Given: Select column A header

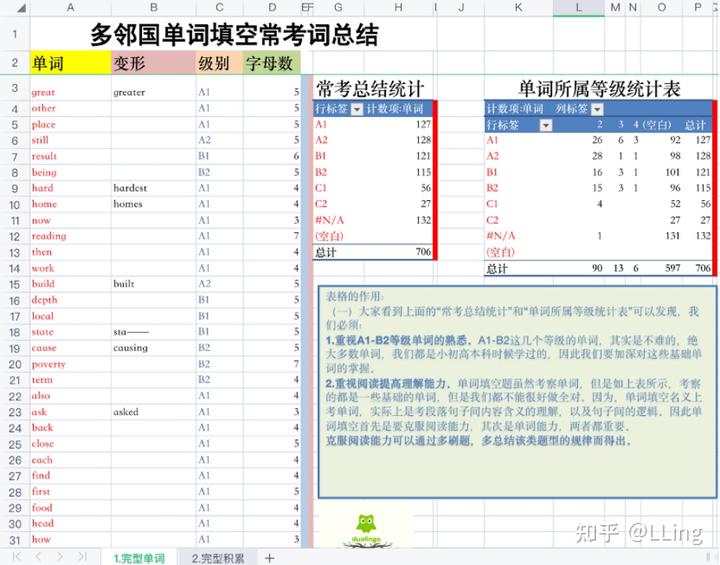Looking at the screenshot, I should coord(70,7).
